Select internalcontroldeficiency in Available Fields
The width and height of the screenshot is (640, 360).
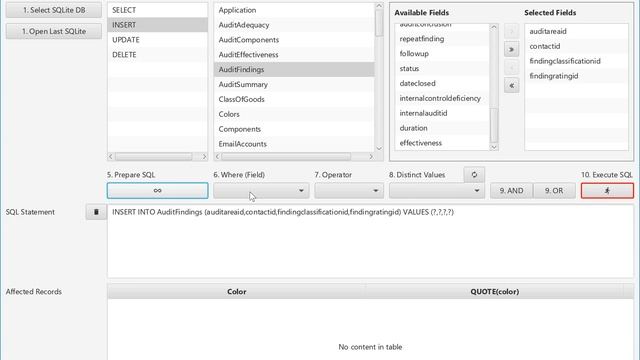(442, 98)
